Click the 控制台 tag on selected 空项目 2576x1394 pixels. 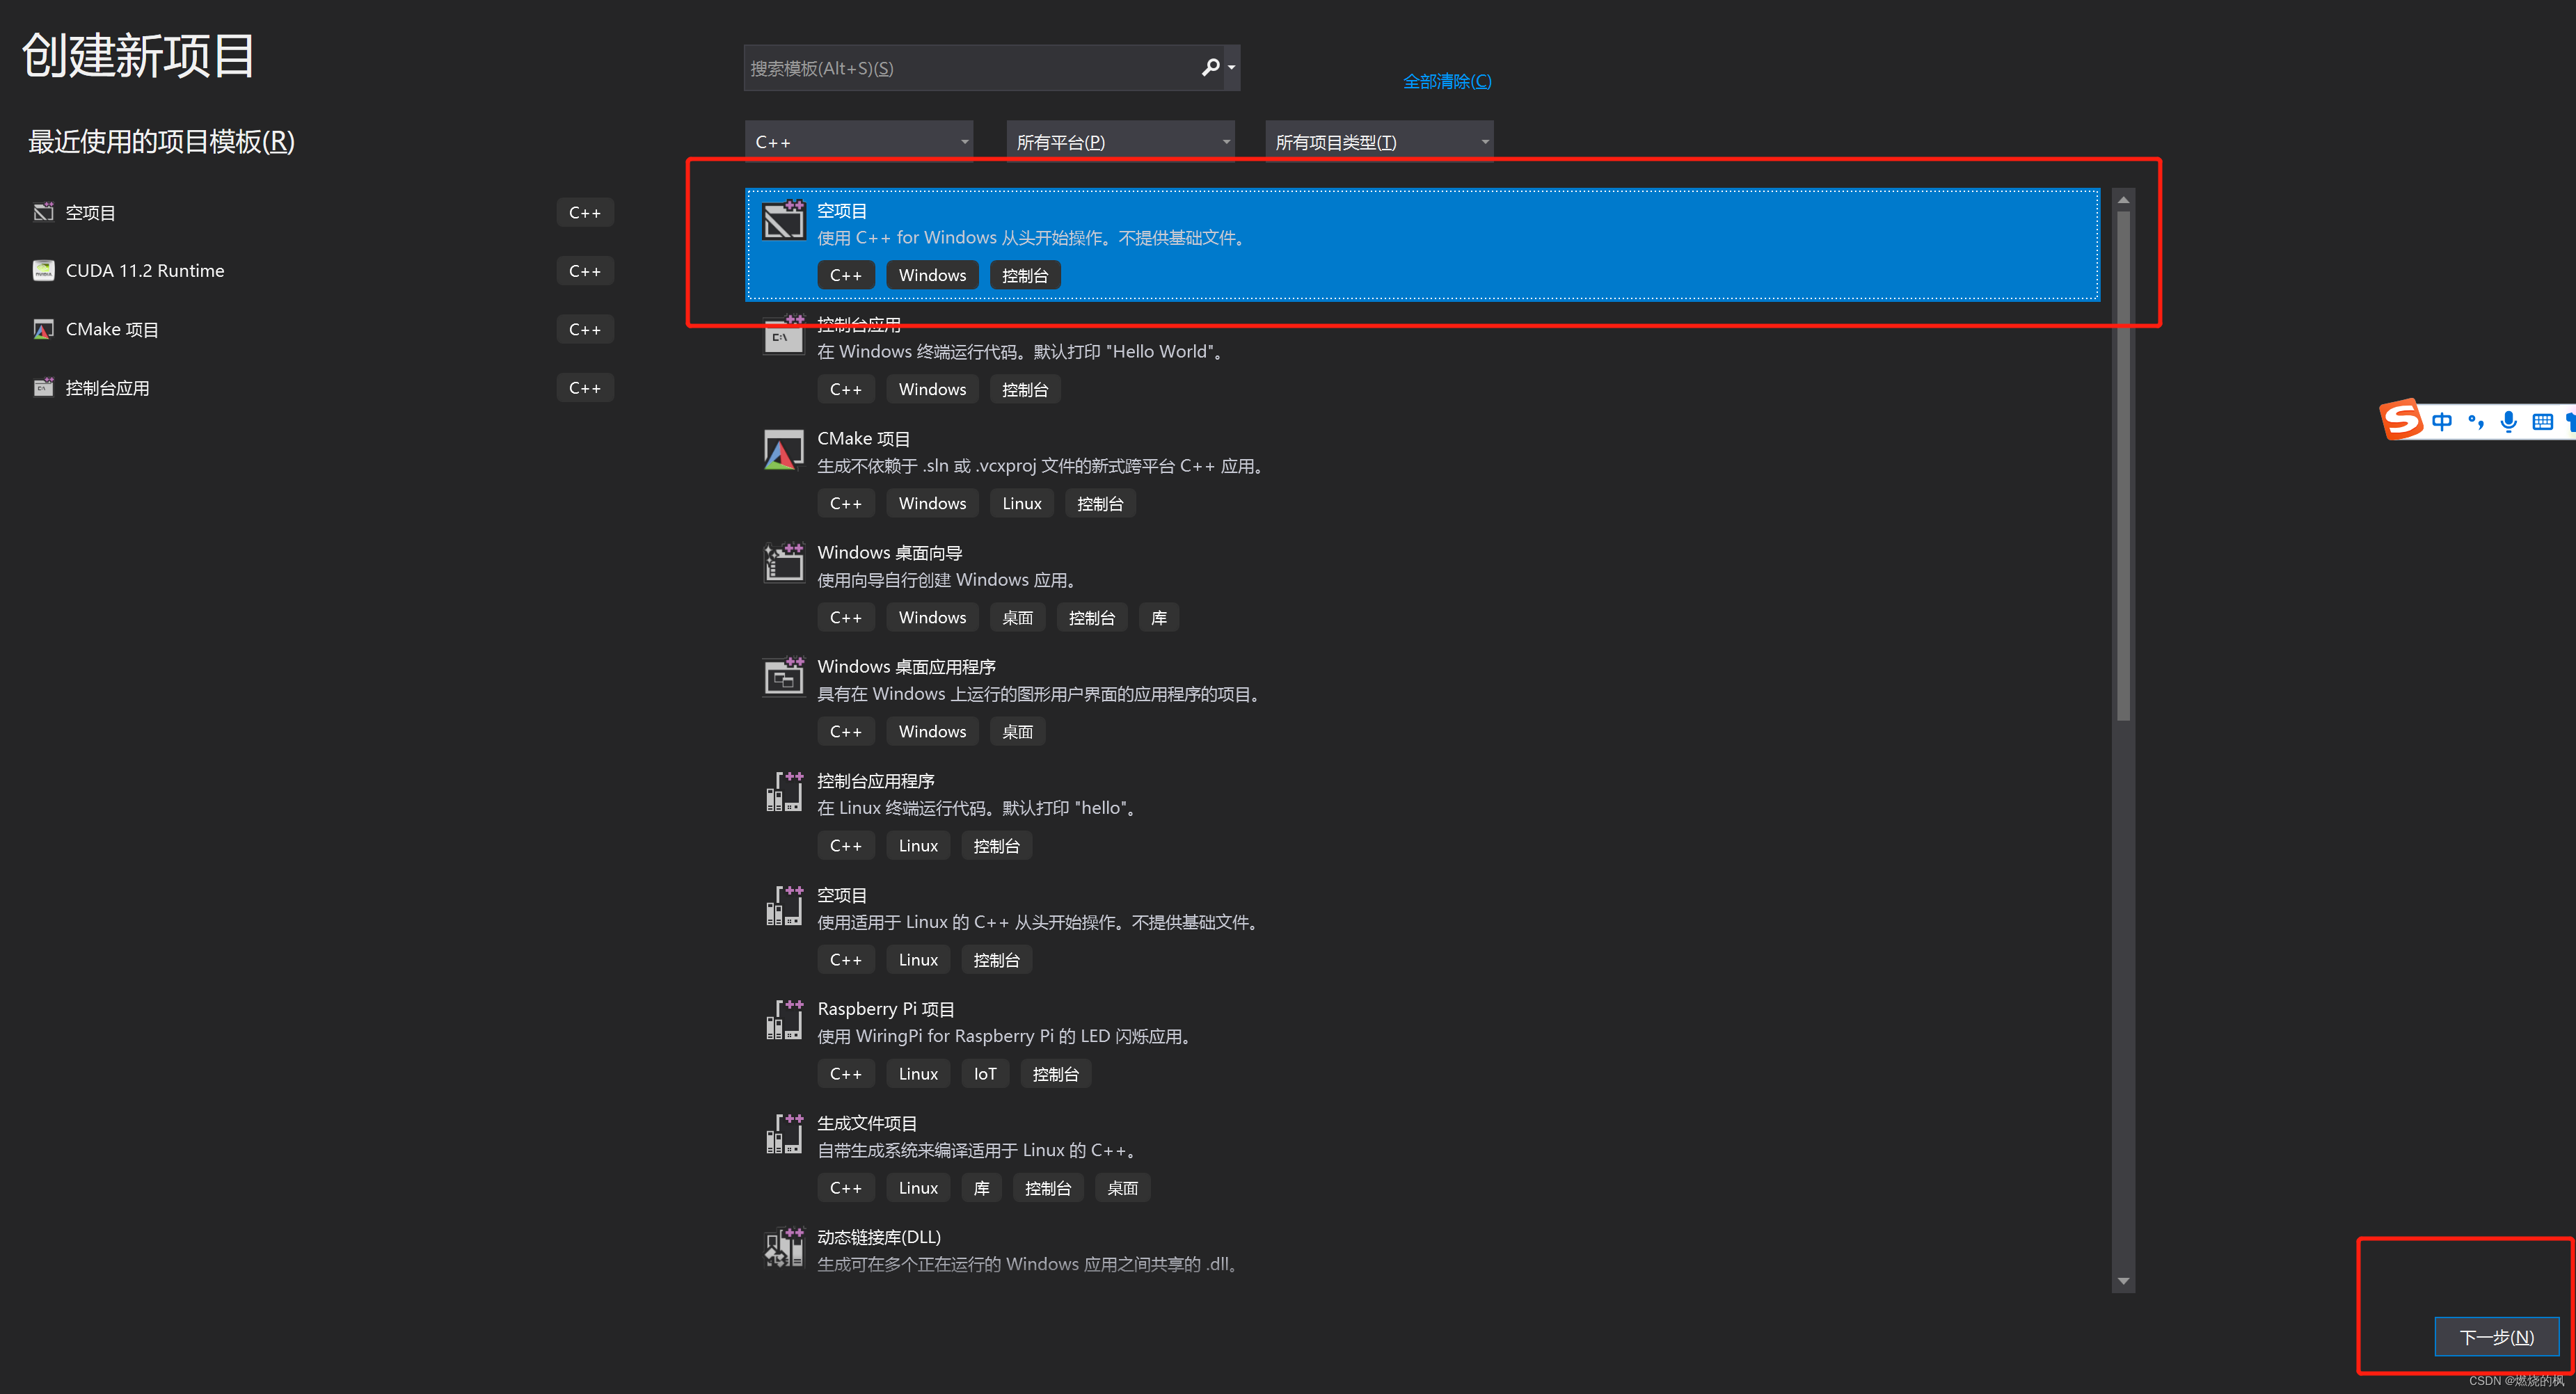point(1025,276)
